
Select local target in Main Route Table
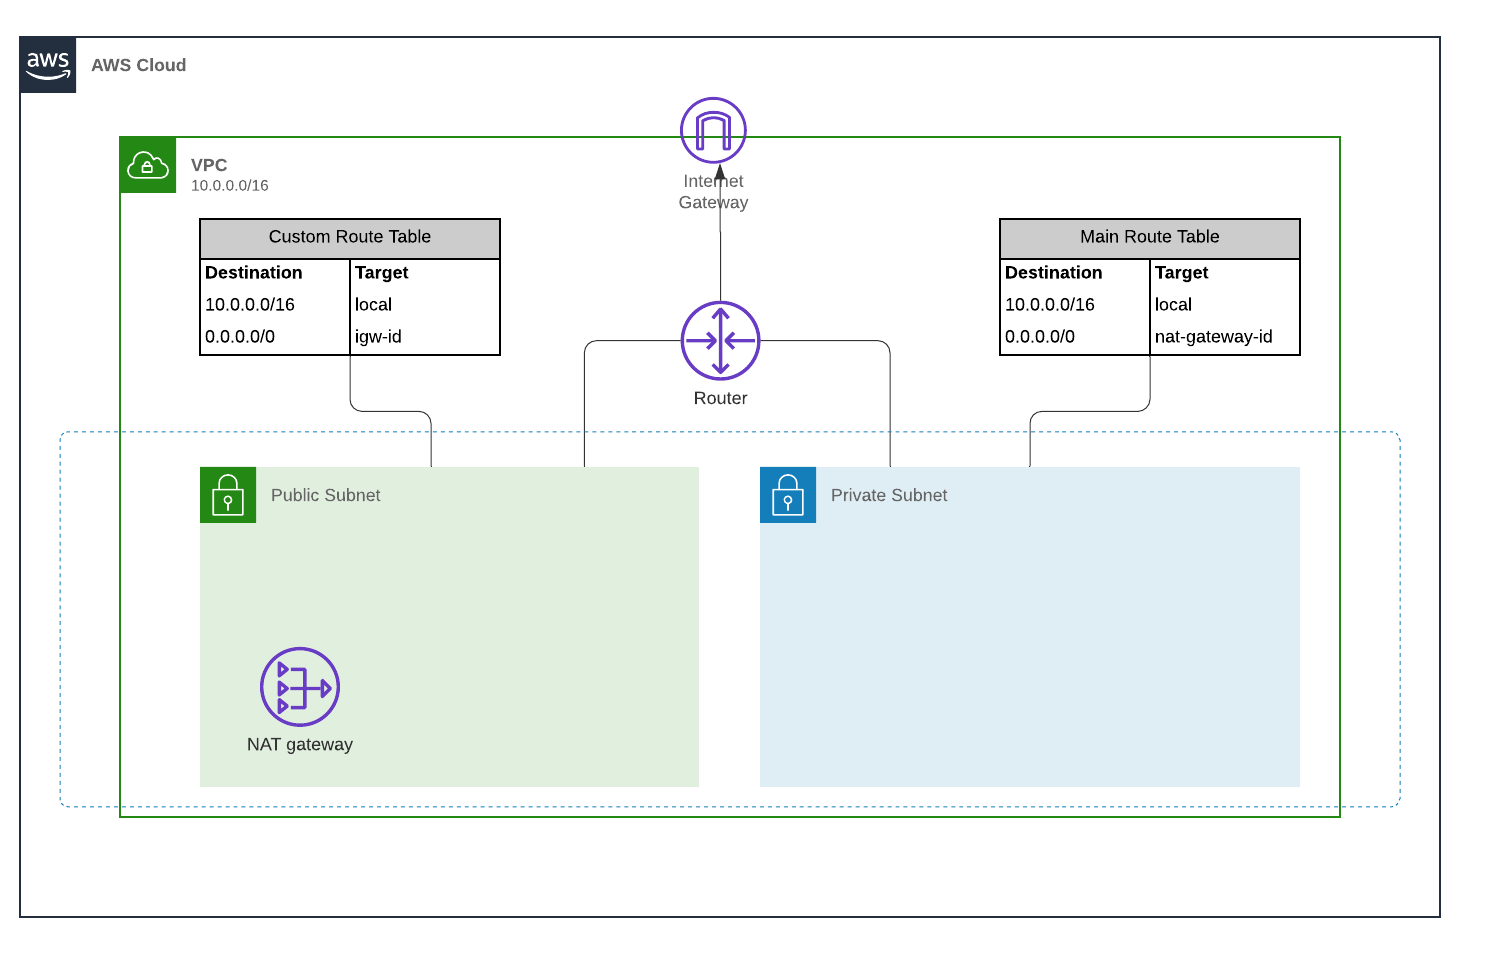coord(1173,305)
